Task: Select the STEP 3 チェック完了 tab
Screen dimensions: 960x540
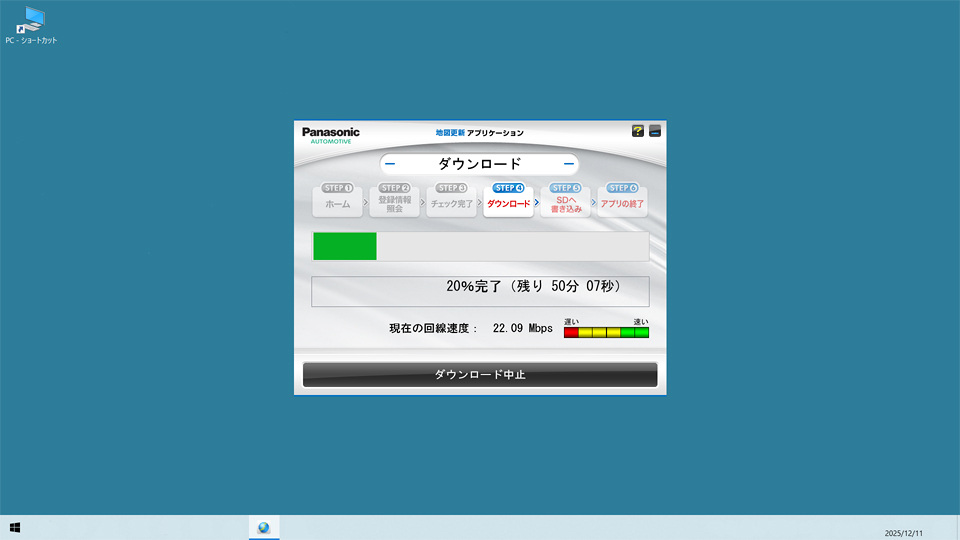Action: tap(451, 200)
